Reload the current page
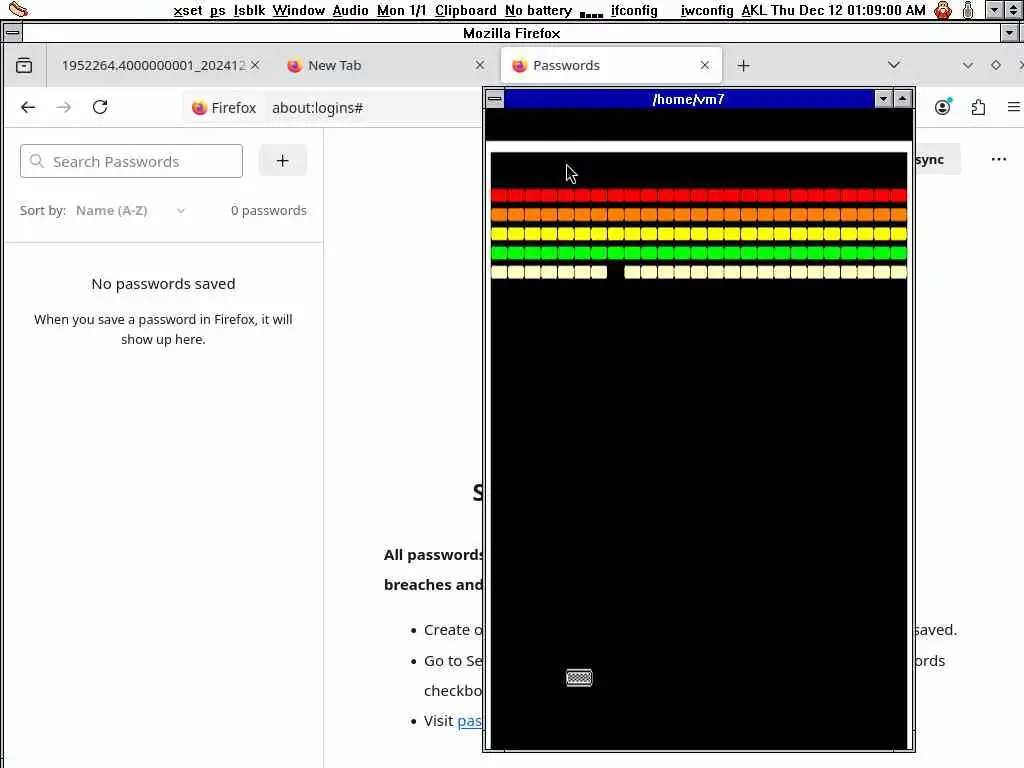This screenshot has width=1024, height=768. (x=100, y=107)
